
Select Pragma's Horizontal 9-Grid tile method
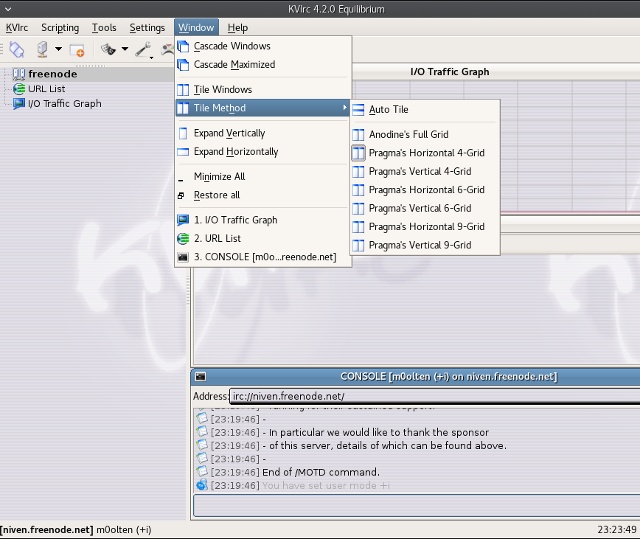tap(425, 226)
